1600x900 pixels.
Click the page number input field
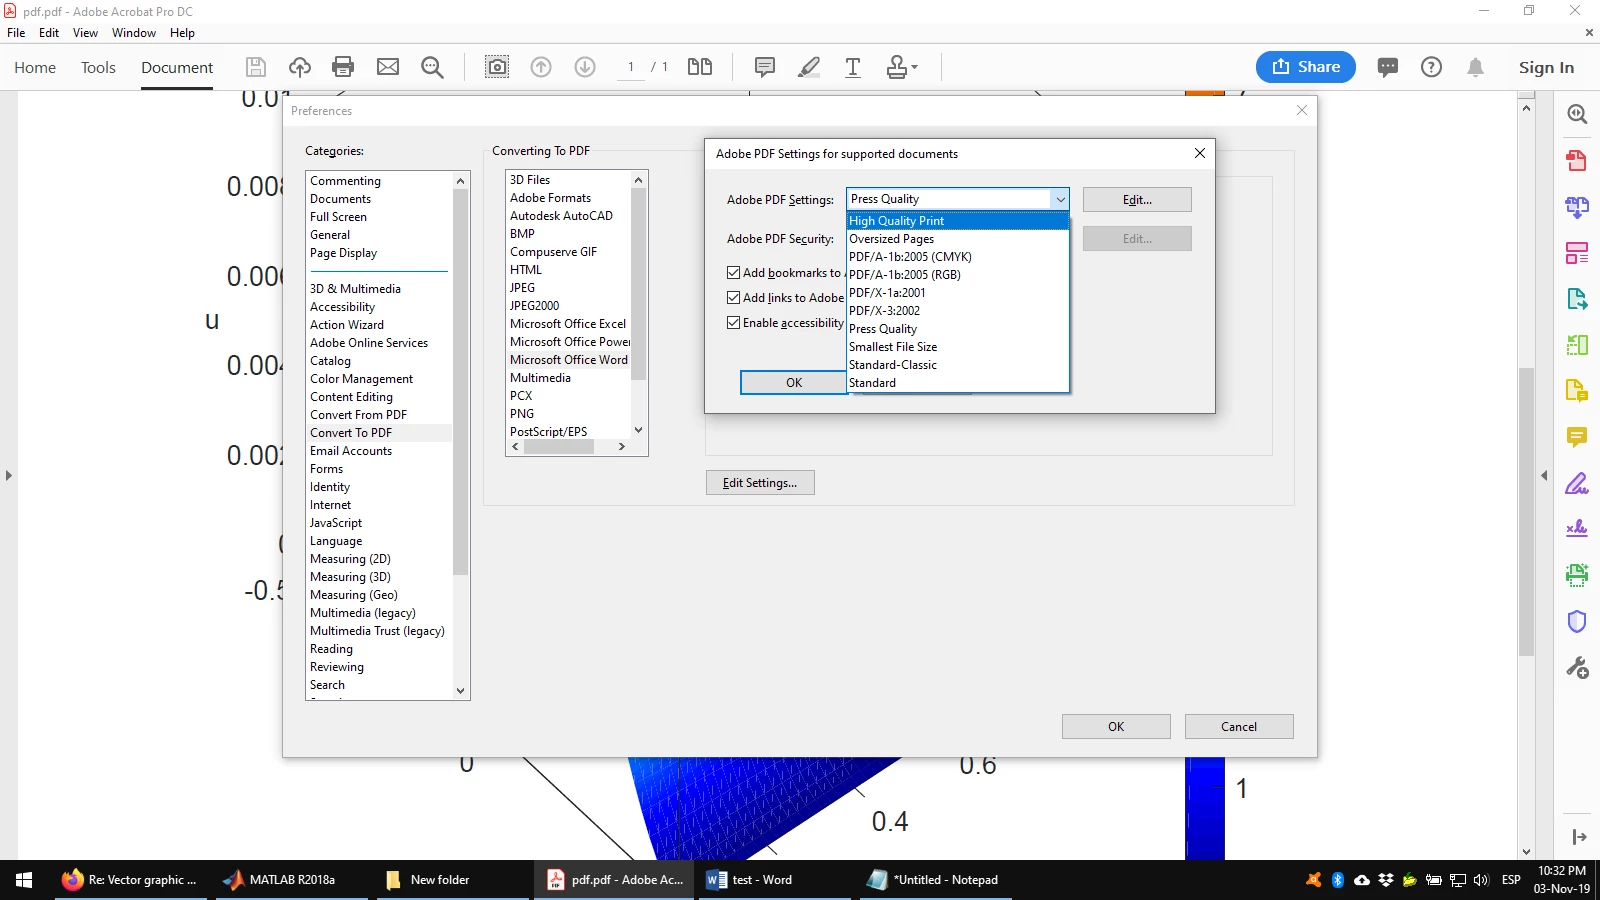pos(631,67)
